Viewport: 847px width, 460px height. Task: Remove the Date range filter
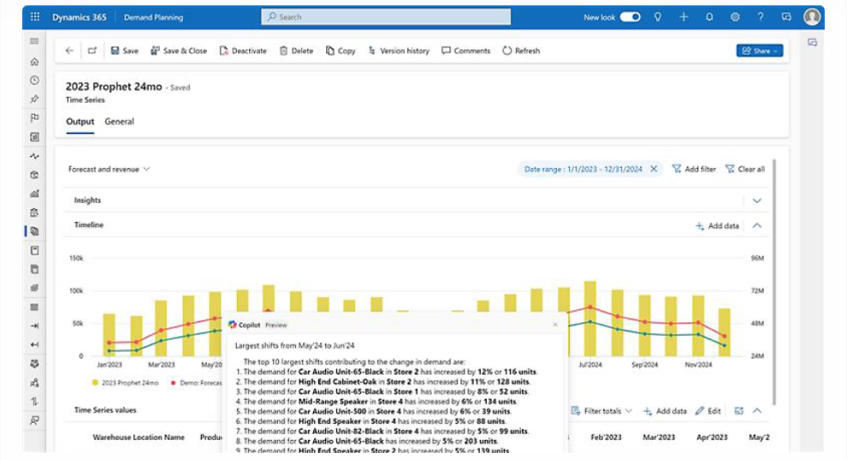(654, 169)
